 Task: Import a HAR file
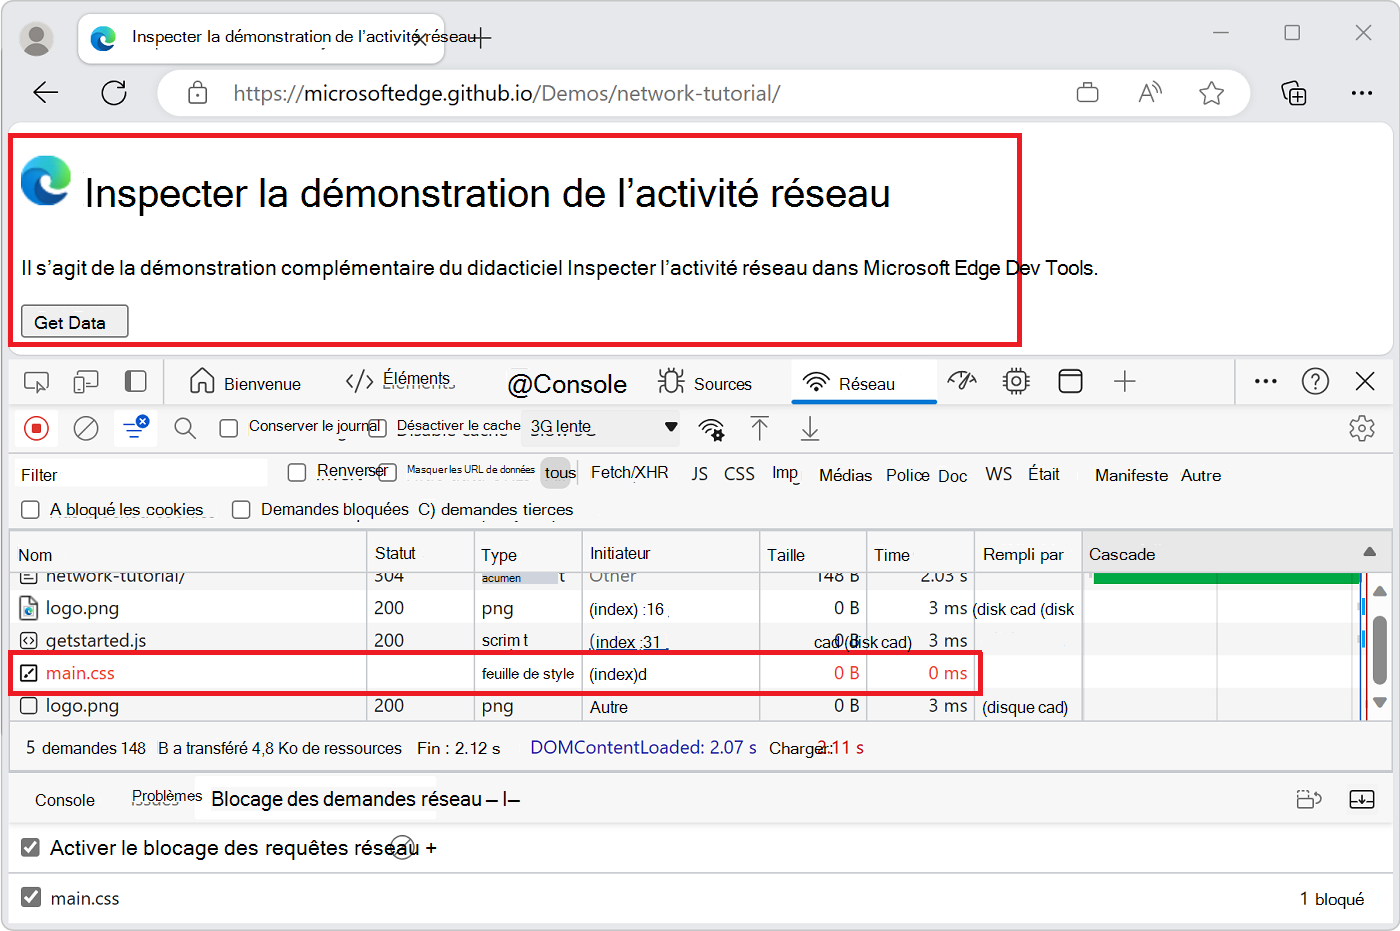(x=760, y=428)
